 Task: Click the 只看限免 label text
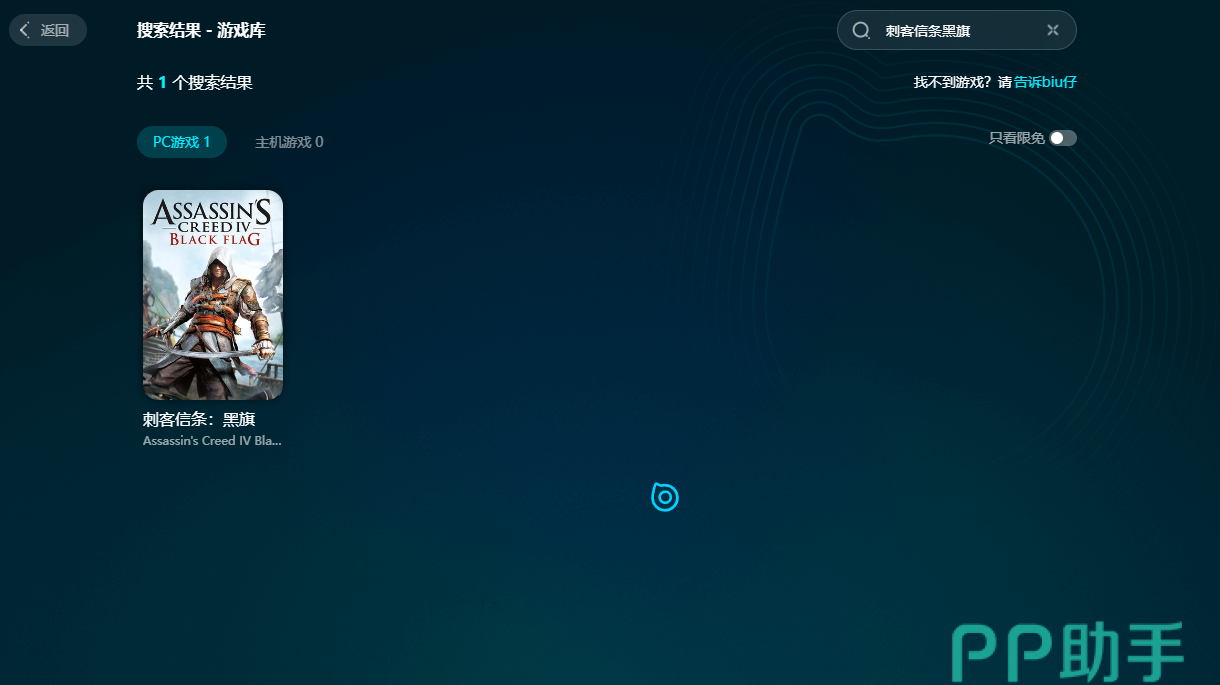(x=1016, y=138)
